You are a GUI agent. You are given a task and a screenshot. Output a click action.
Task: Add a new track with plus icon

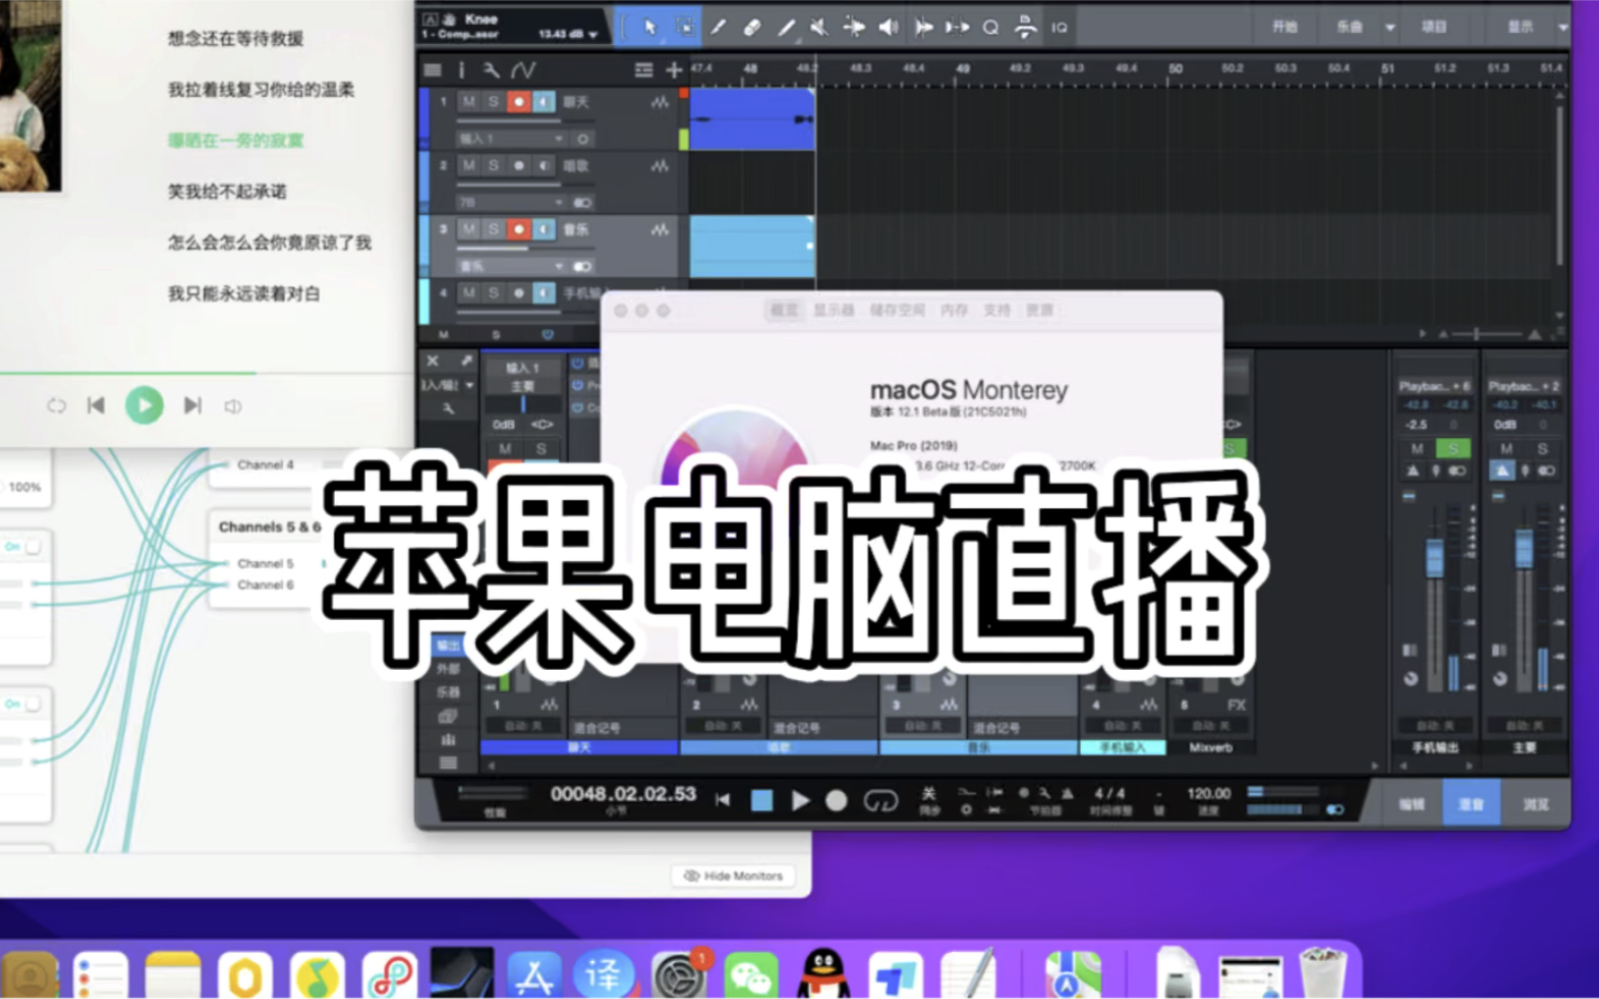pos(674,70)
